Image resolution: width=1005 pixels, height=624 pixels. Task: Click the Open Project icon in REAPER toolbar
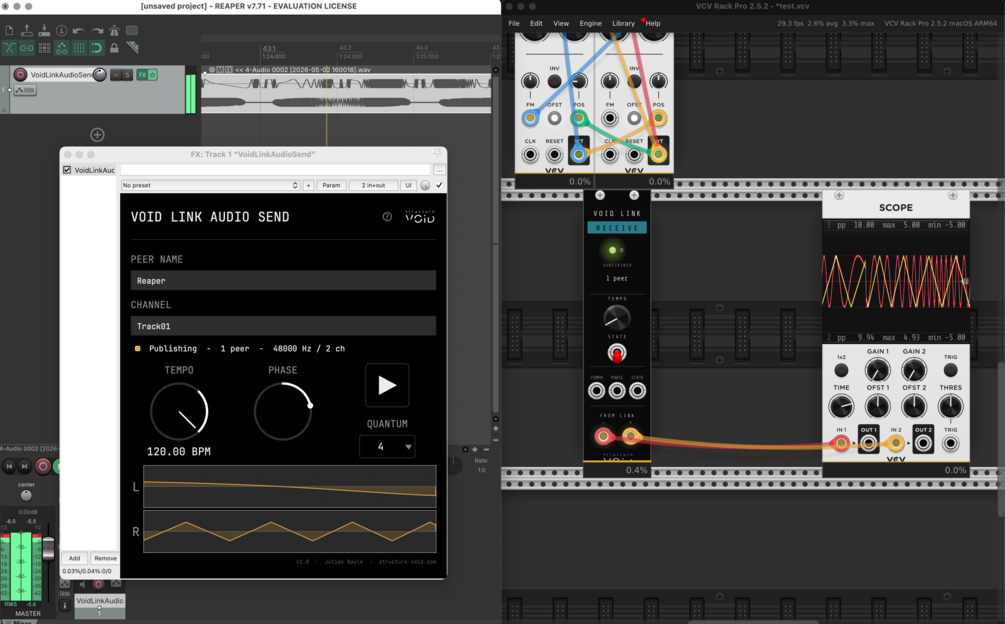click(27, 30)
